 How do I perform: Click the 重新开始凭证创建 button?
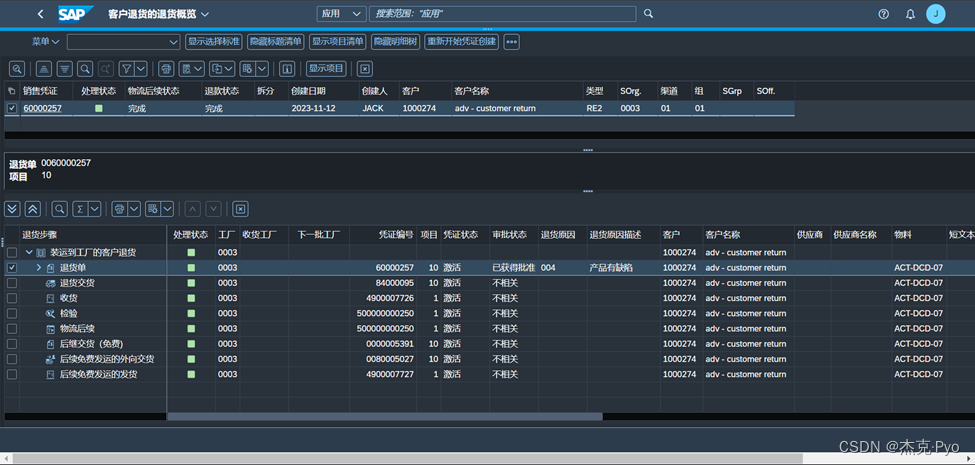pos(461,42)
